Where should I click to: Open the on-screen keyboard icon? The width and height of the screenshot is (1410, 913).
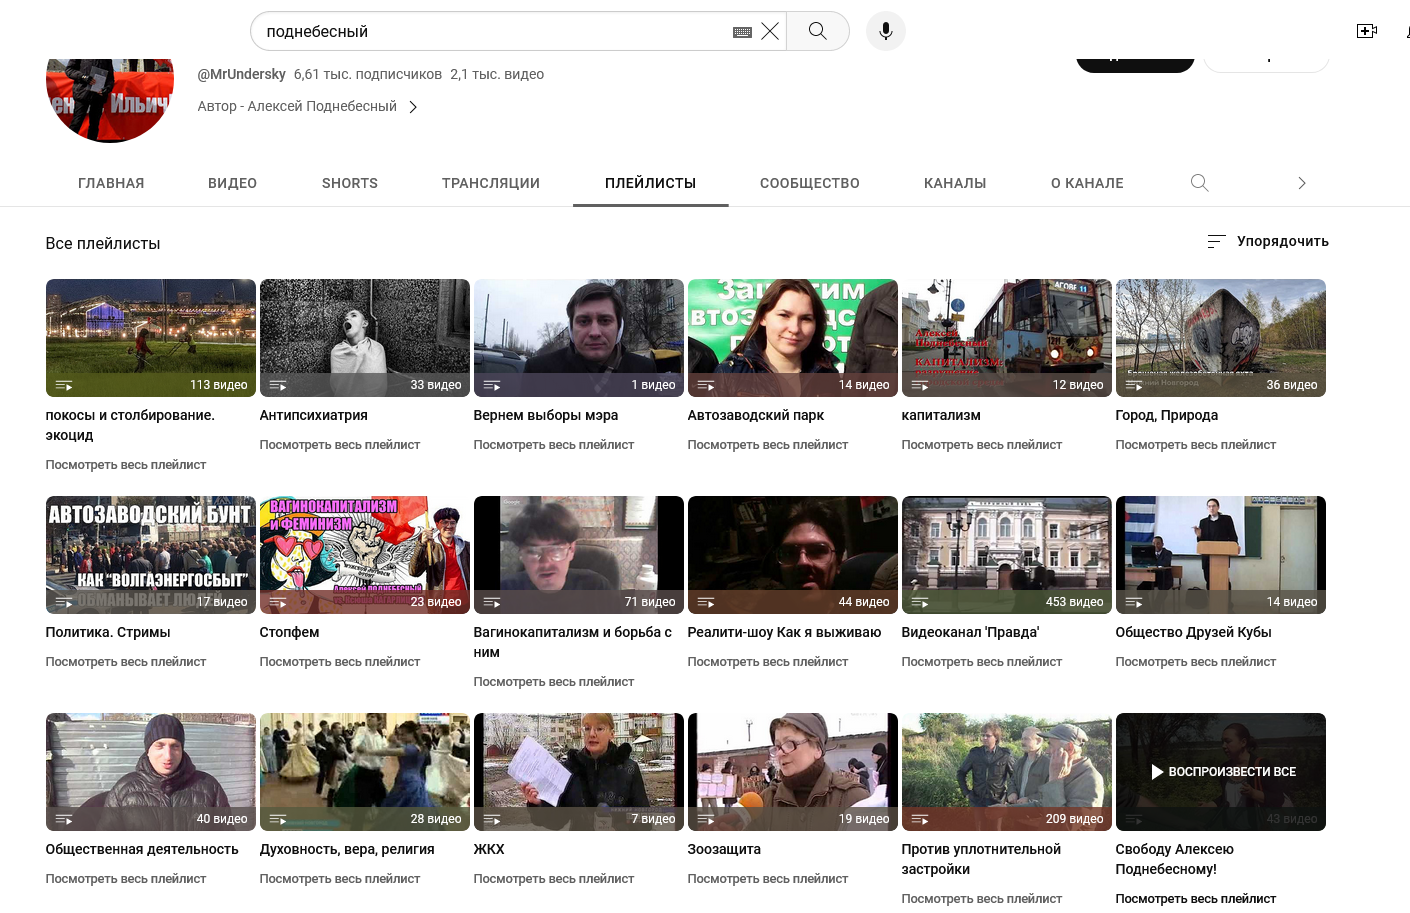(742, 32)
